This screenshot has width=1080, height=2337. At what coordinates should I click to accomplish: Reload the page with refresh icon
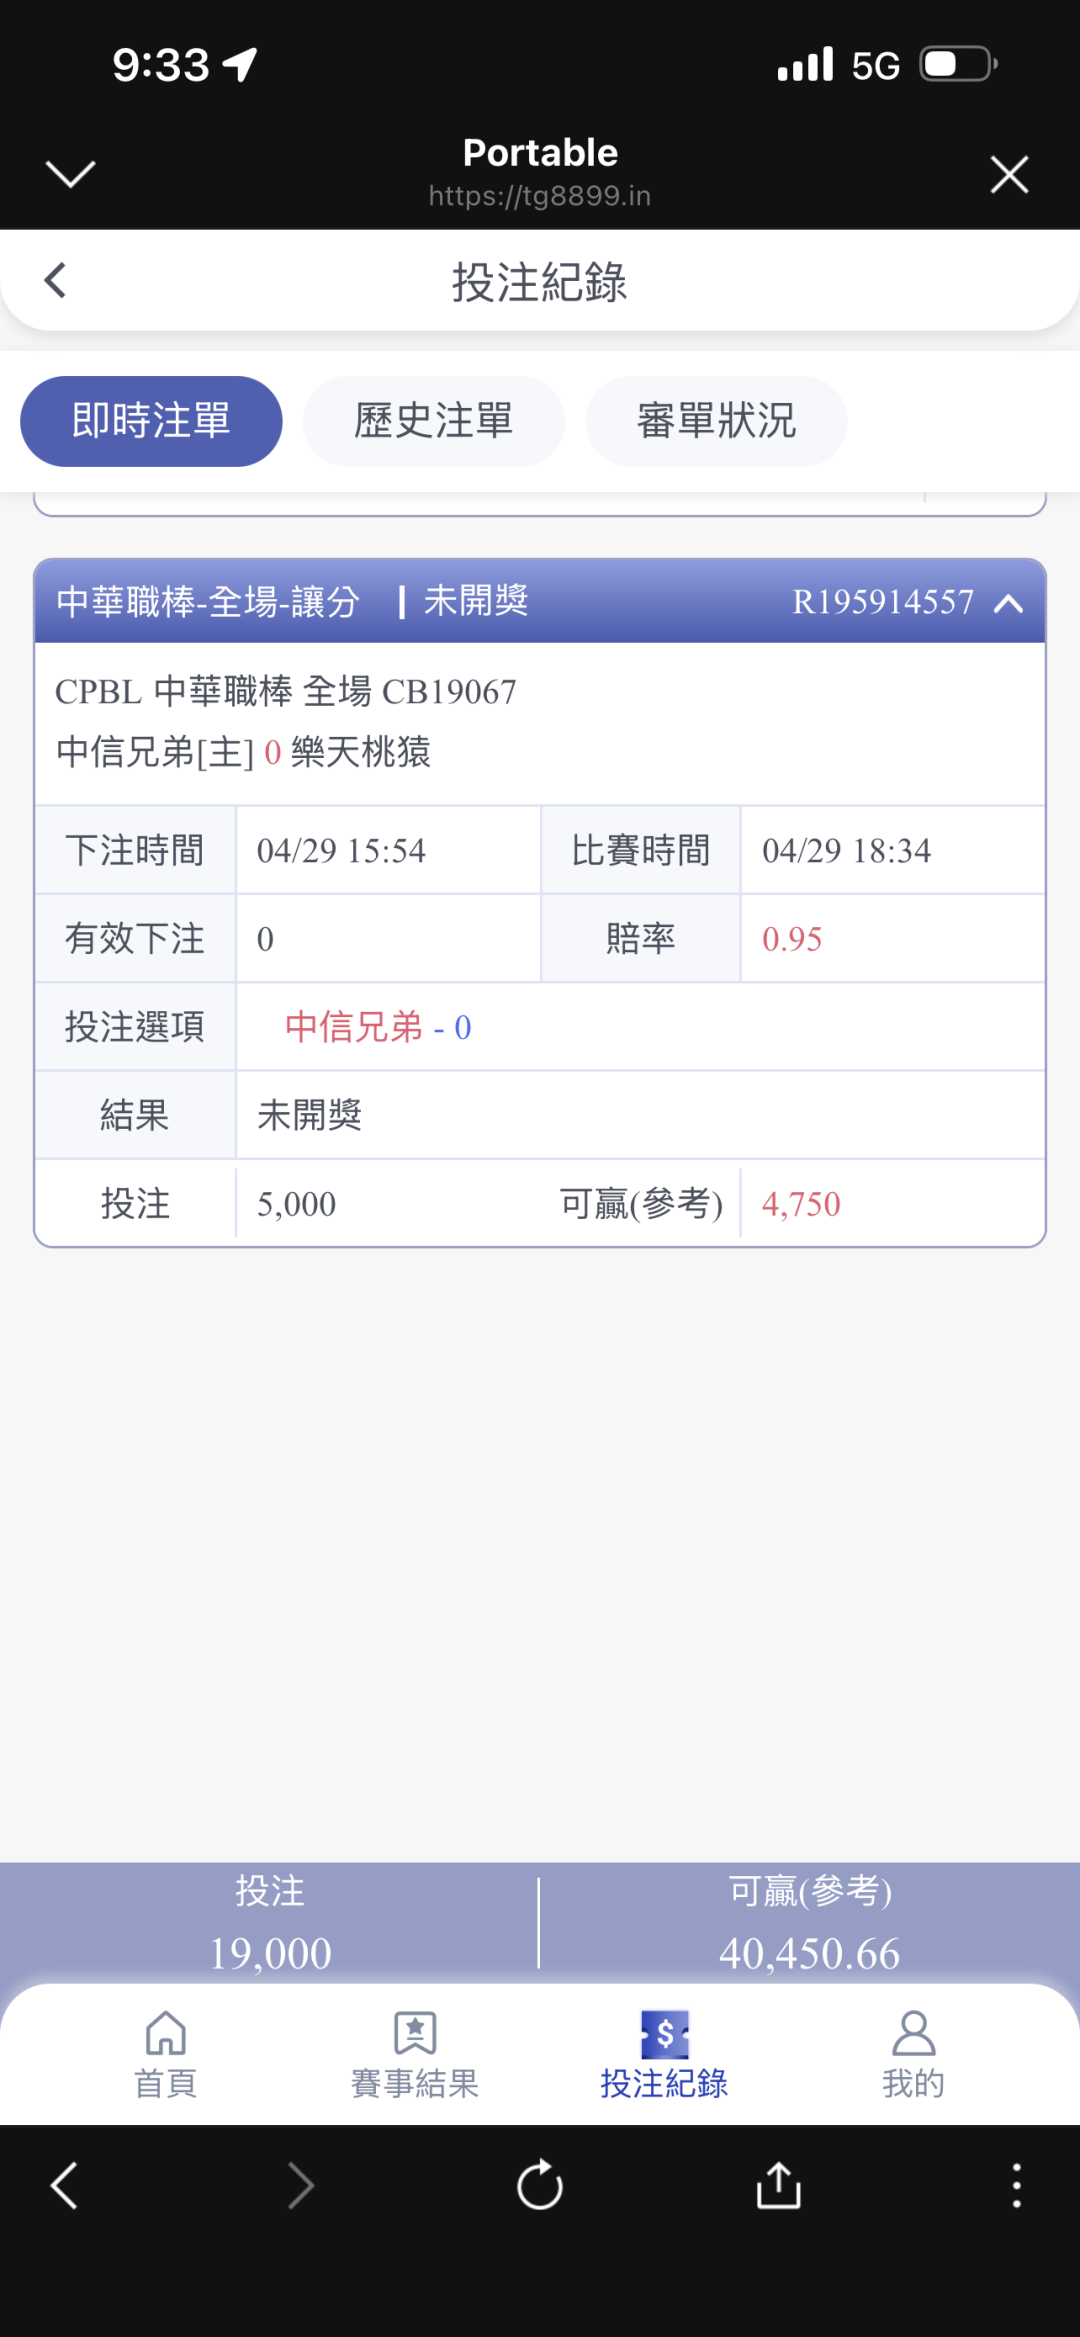click(540, 2185)
